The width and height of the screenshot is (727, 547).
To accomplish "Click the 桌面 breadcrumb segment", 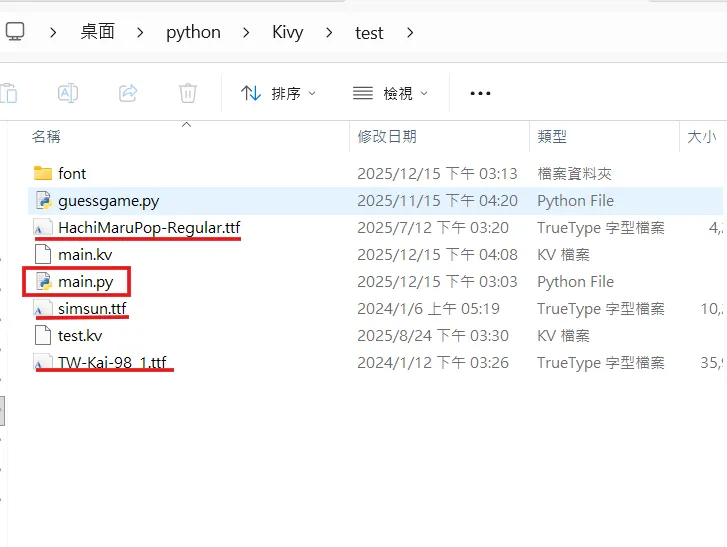I will point(97,32).
